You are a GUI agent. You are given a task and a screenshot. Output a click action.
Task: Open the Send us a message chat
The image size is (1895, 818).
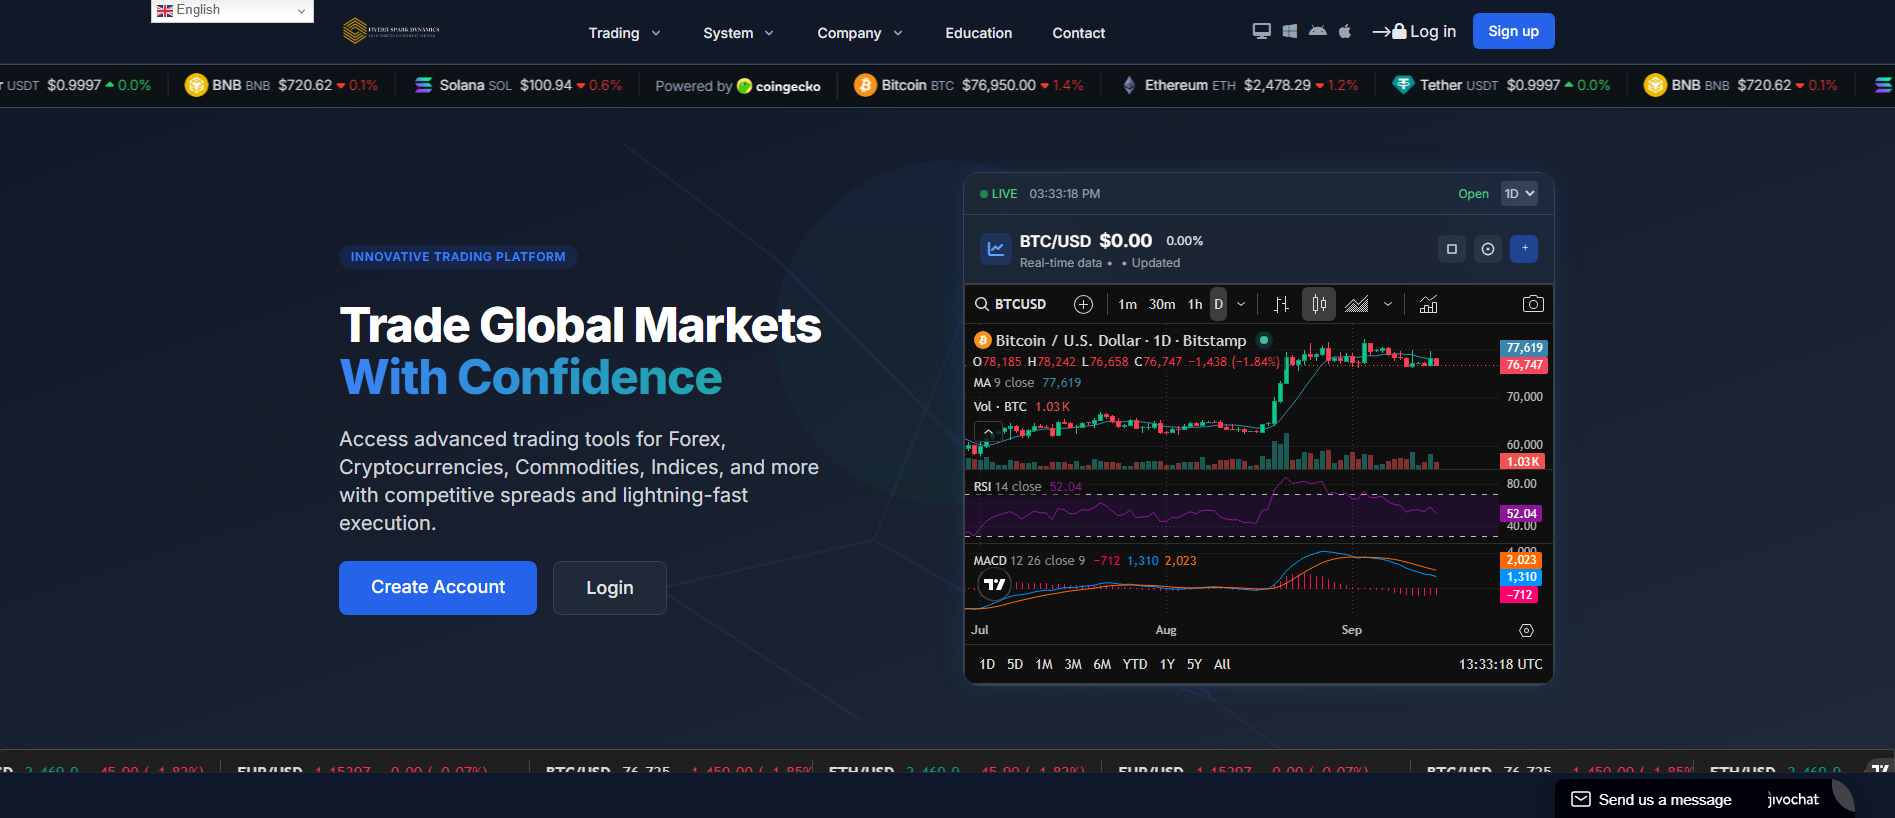(x=1652, y=799)
